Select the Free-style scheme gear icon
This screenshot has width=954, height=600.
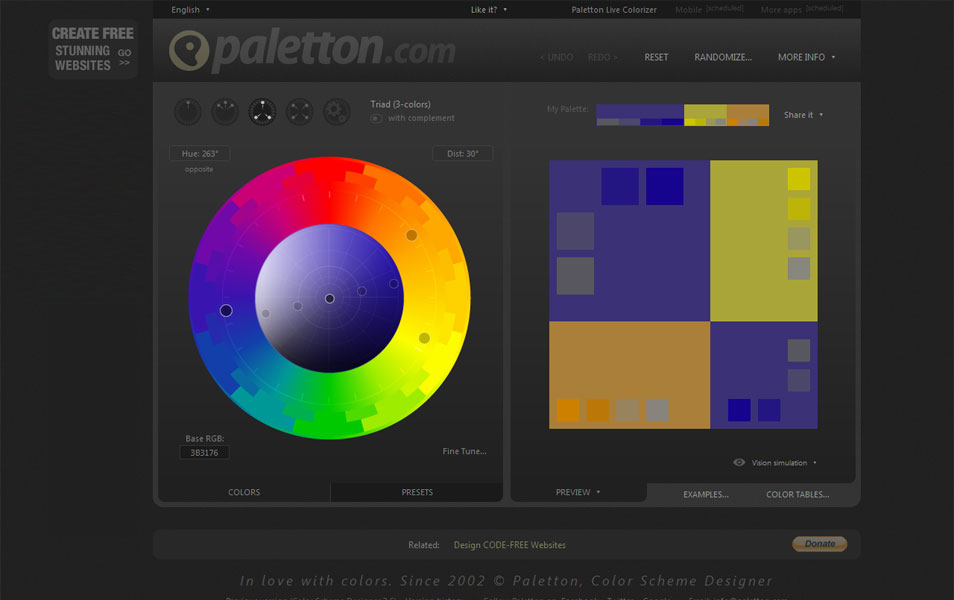[336, 112]
